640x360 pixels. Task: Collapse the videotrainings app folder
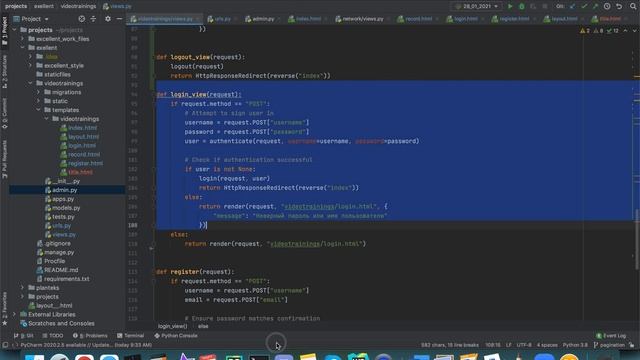click(30, 83)
